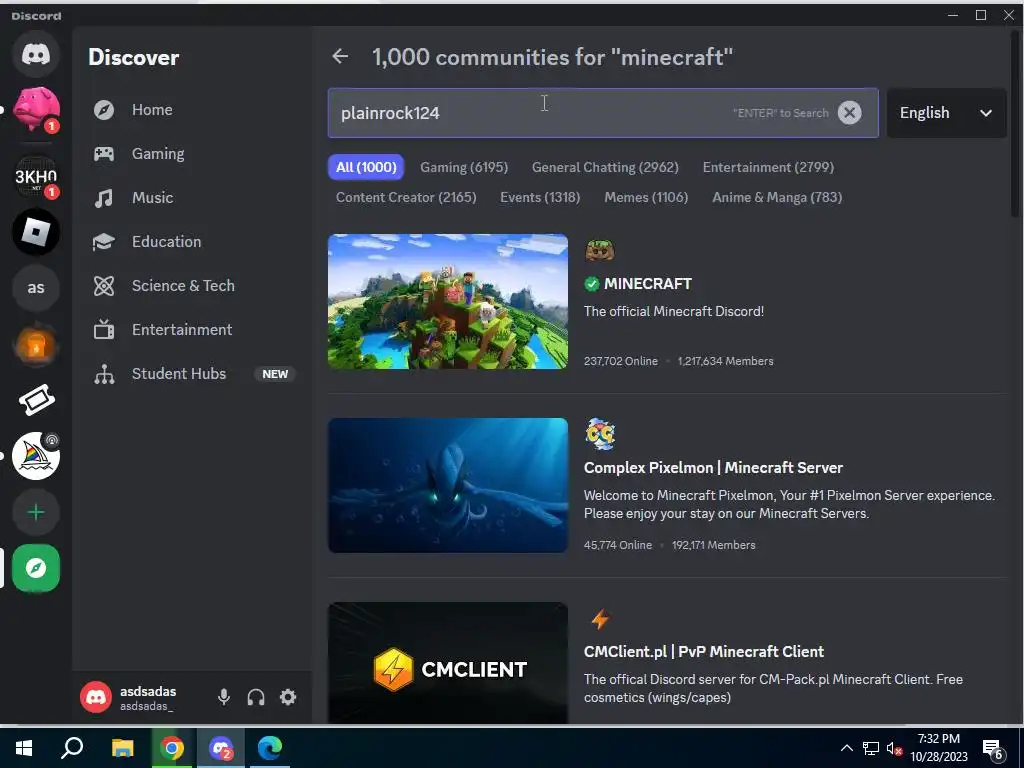Click the CMClient lightning bolt avatar
1024x768 pixels.
[x=600, y=618]
